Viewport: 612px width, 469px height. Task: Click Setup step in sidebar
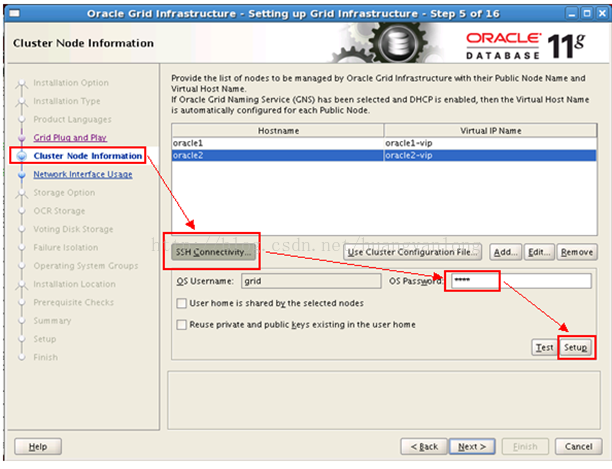pos(44,339)
